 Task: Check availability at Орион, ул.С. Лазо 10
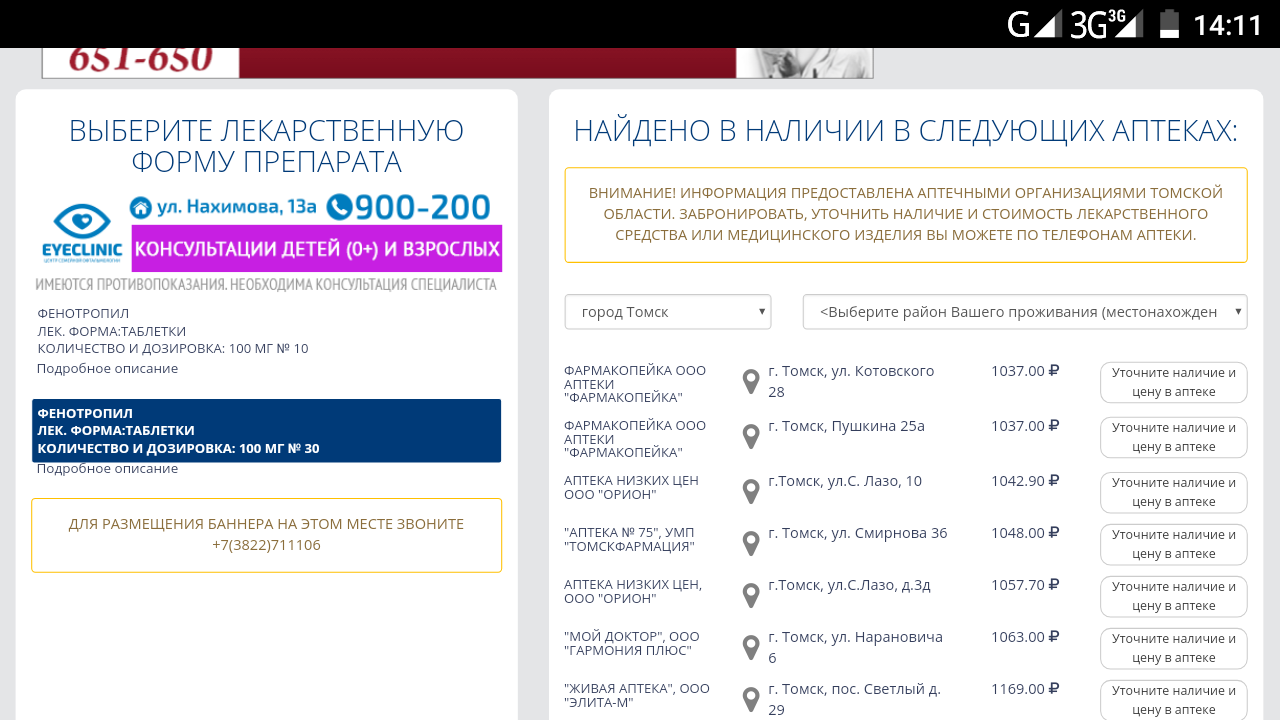(1174, 492)
